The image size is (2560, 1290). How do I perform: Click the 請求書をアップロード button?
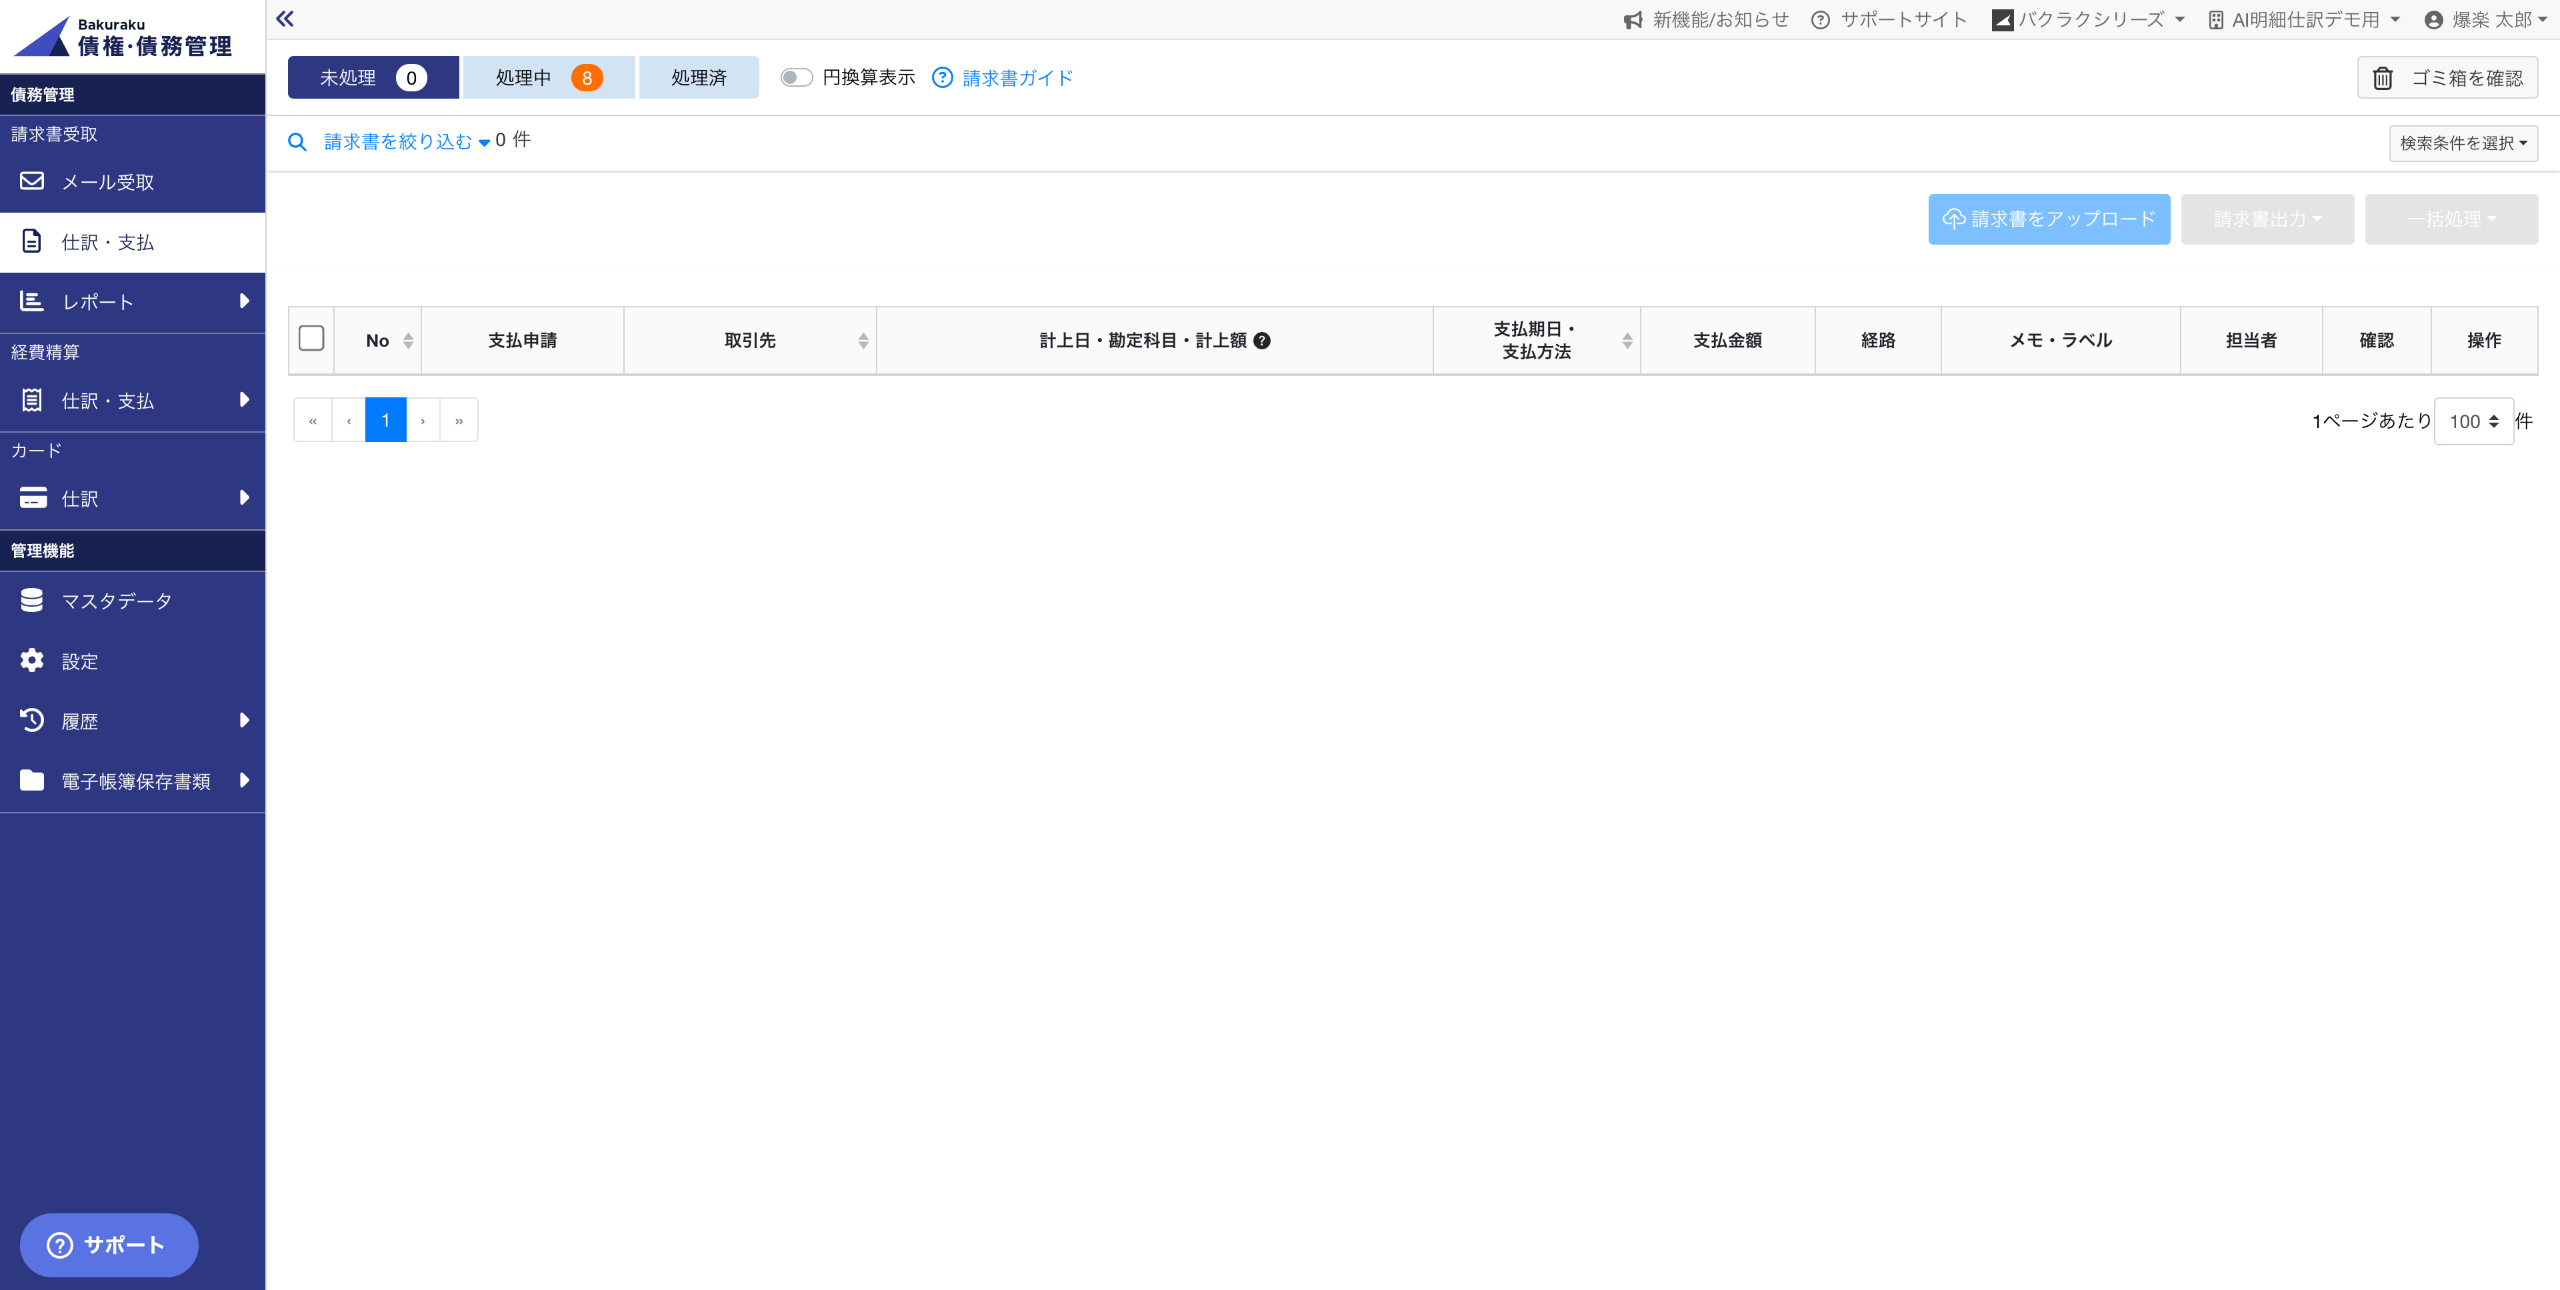tap(2048, 219)
